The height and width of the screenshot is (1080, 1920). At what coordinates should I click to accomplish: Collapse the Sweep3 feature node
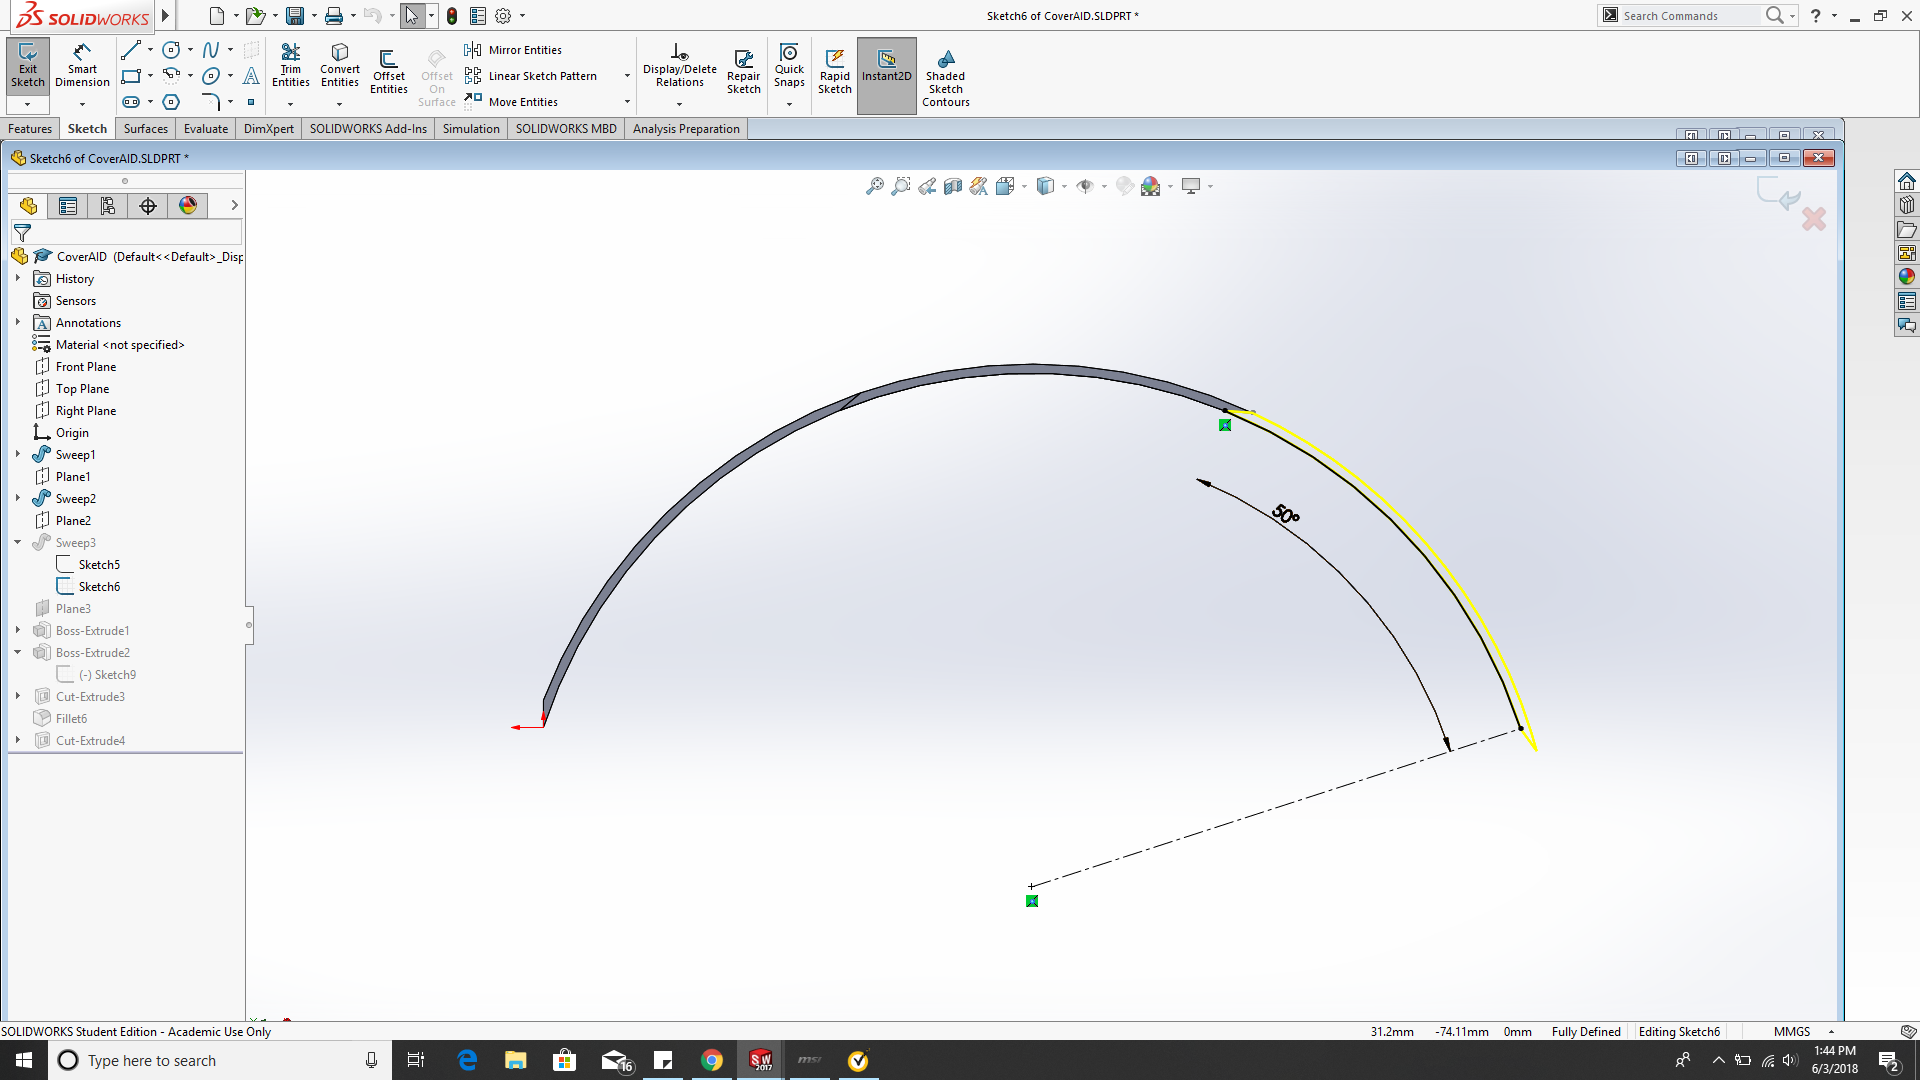point(18,543)
